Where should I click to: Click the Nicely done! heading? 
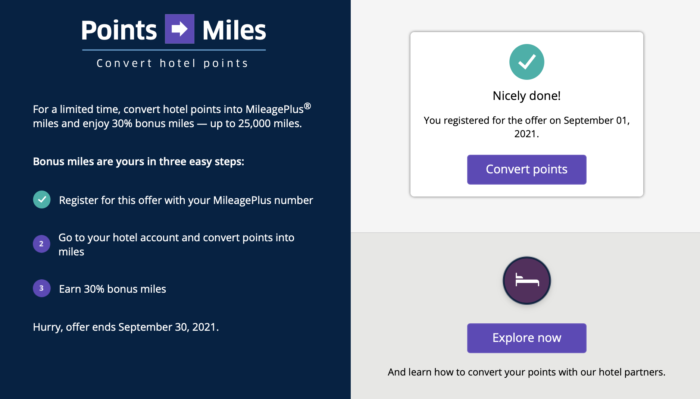point(526,96)
